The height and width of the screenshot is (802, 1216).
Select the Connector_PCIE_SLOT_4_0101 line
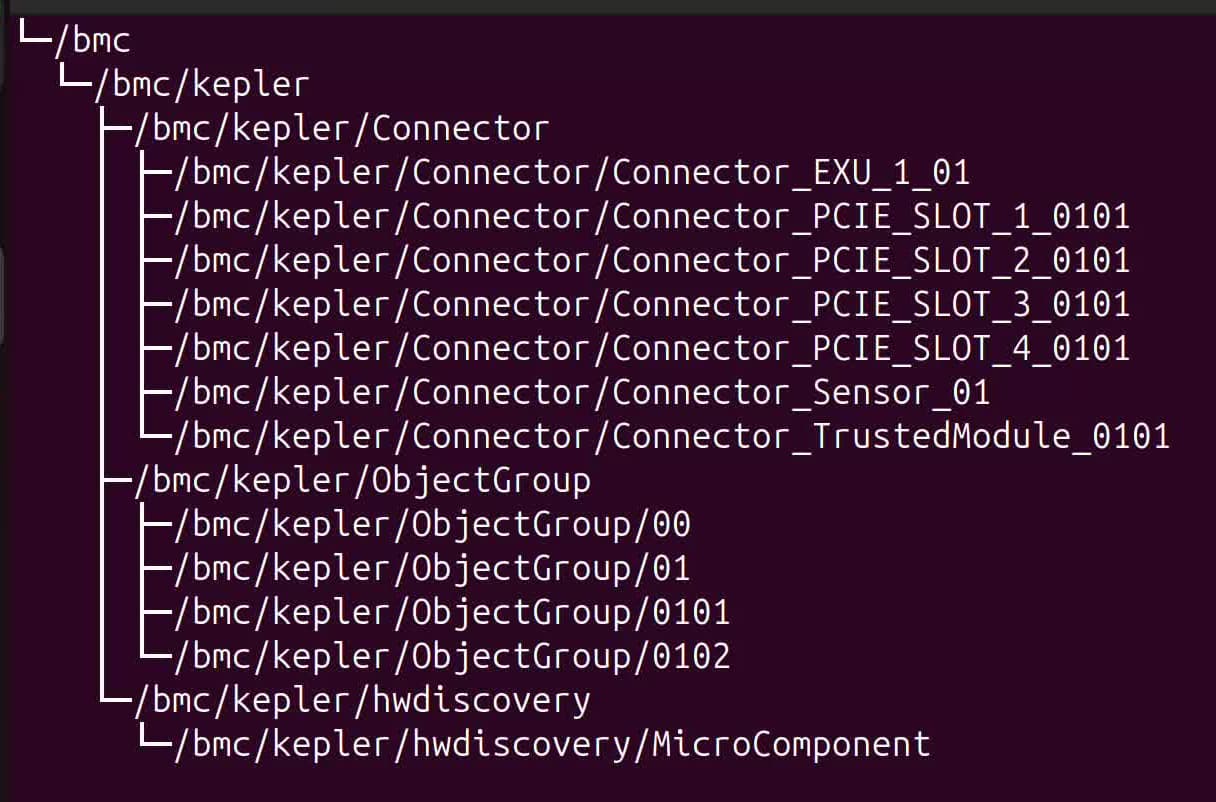(x=651, y=348)
